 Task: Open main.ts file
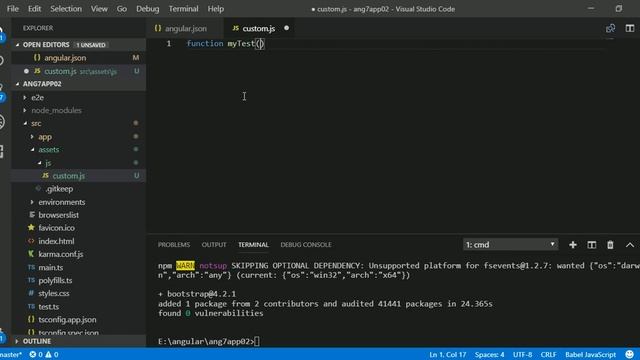pyautogui.click(x=78, y=267)
